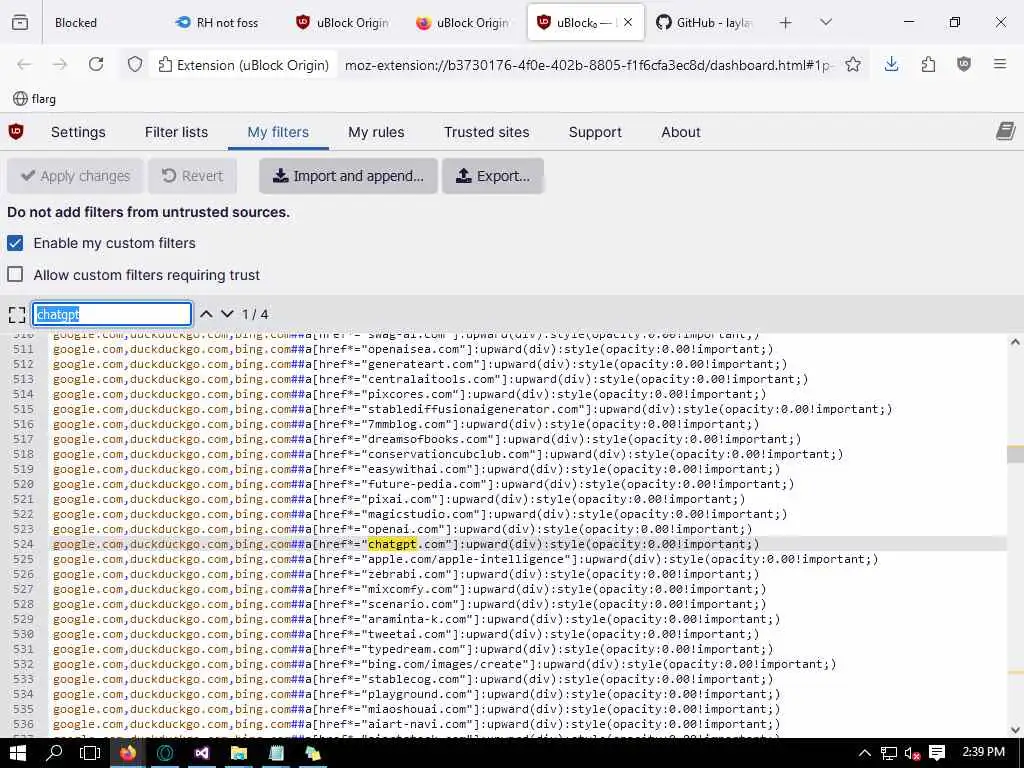Screen dimensions: 1024x768
Task: Switch to the Trusted sites tab
Action: pyautogui.click(x=487, y=132)
